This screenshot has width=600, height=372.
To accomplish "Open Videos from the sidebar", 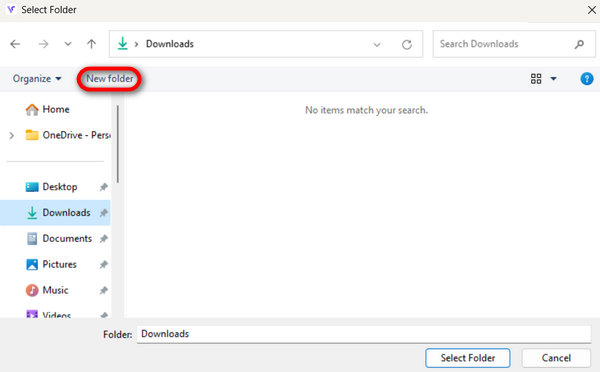I will 49,315.
